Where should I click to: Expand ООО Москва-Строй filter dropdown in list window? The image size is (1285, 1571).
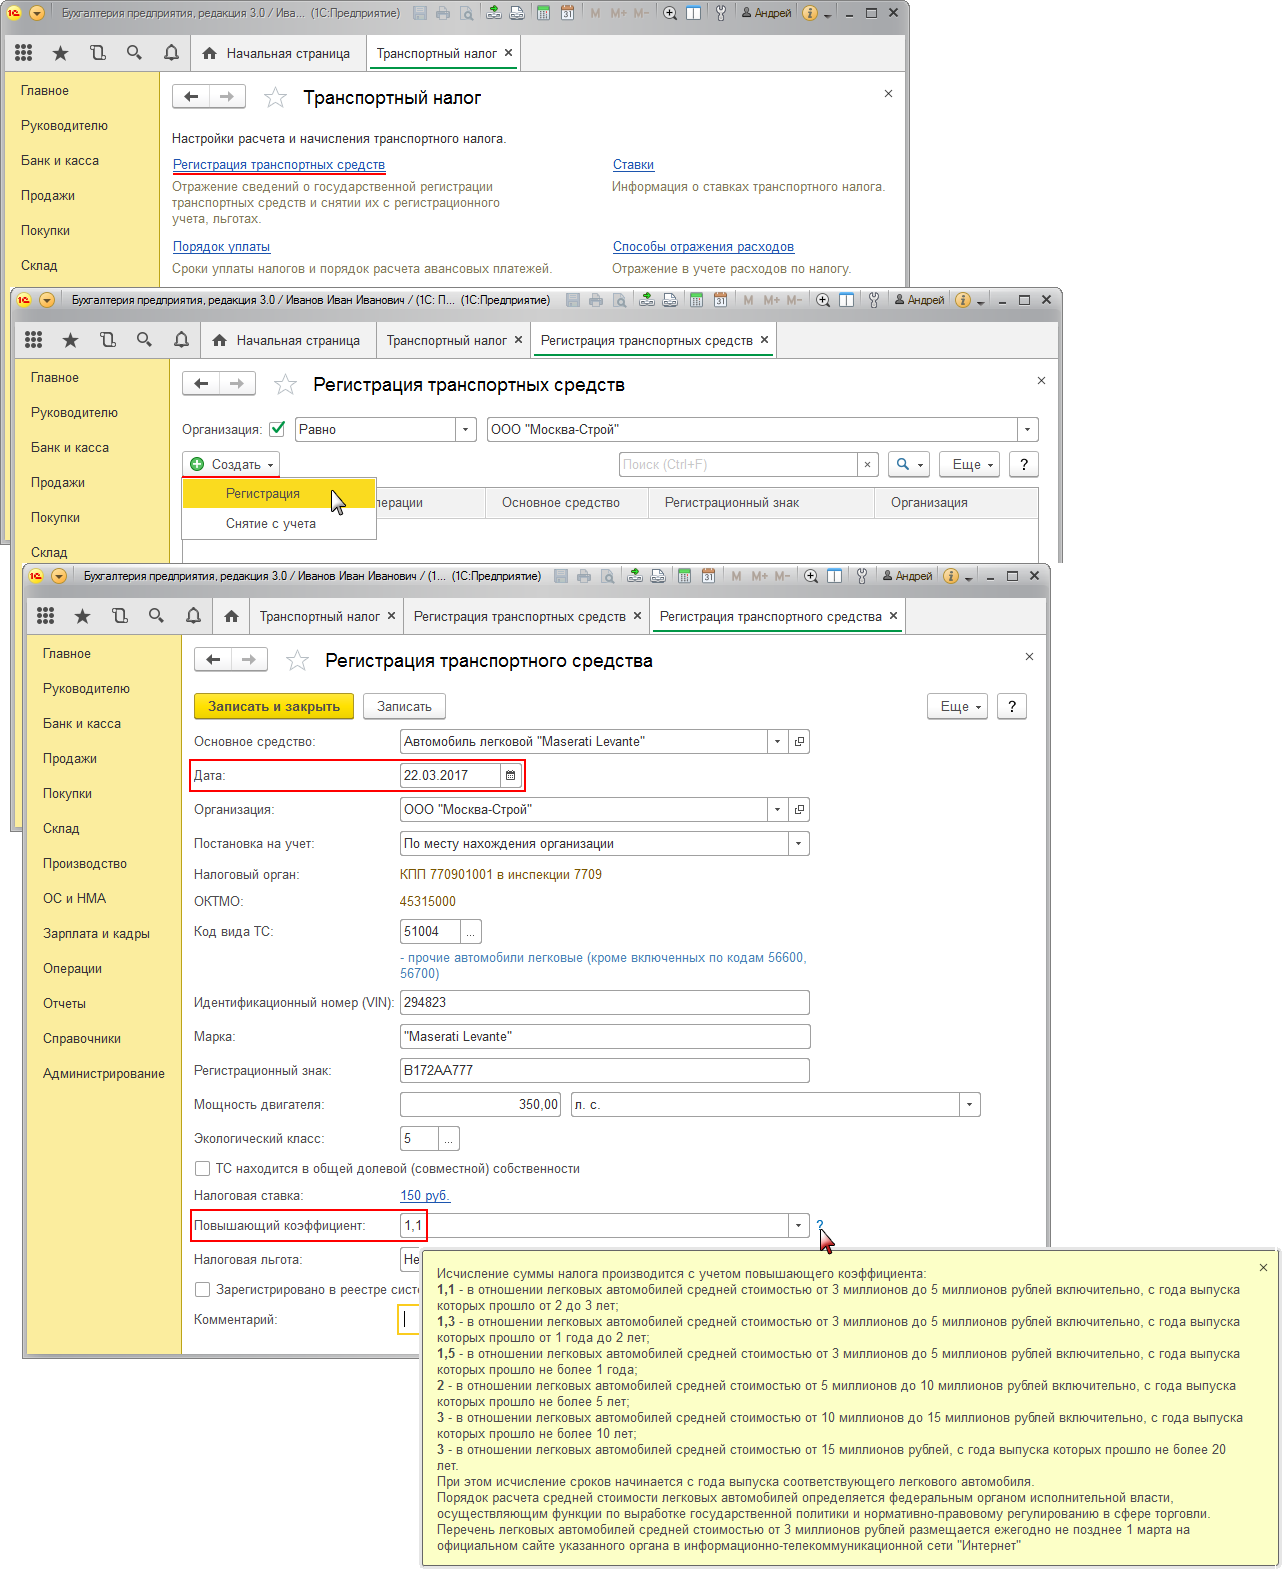1028,430
